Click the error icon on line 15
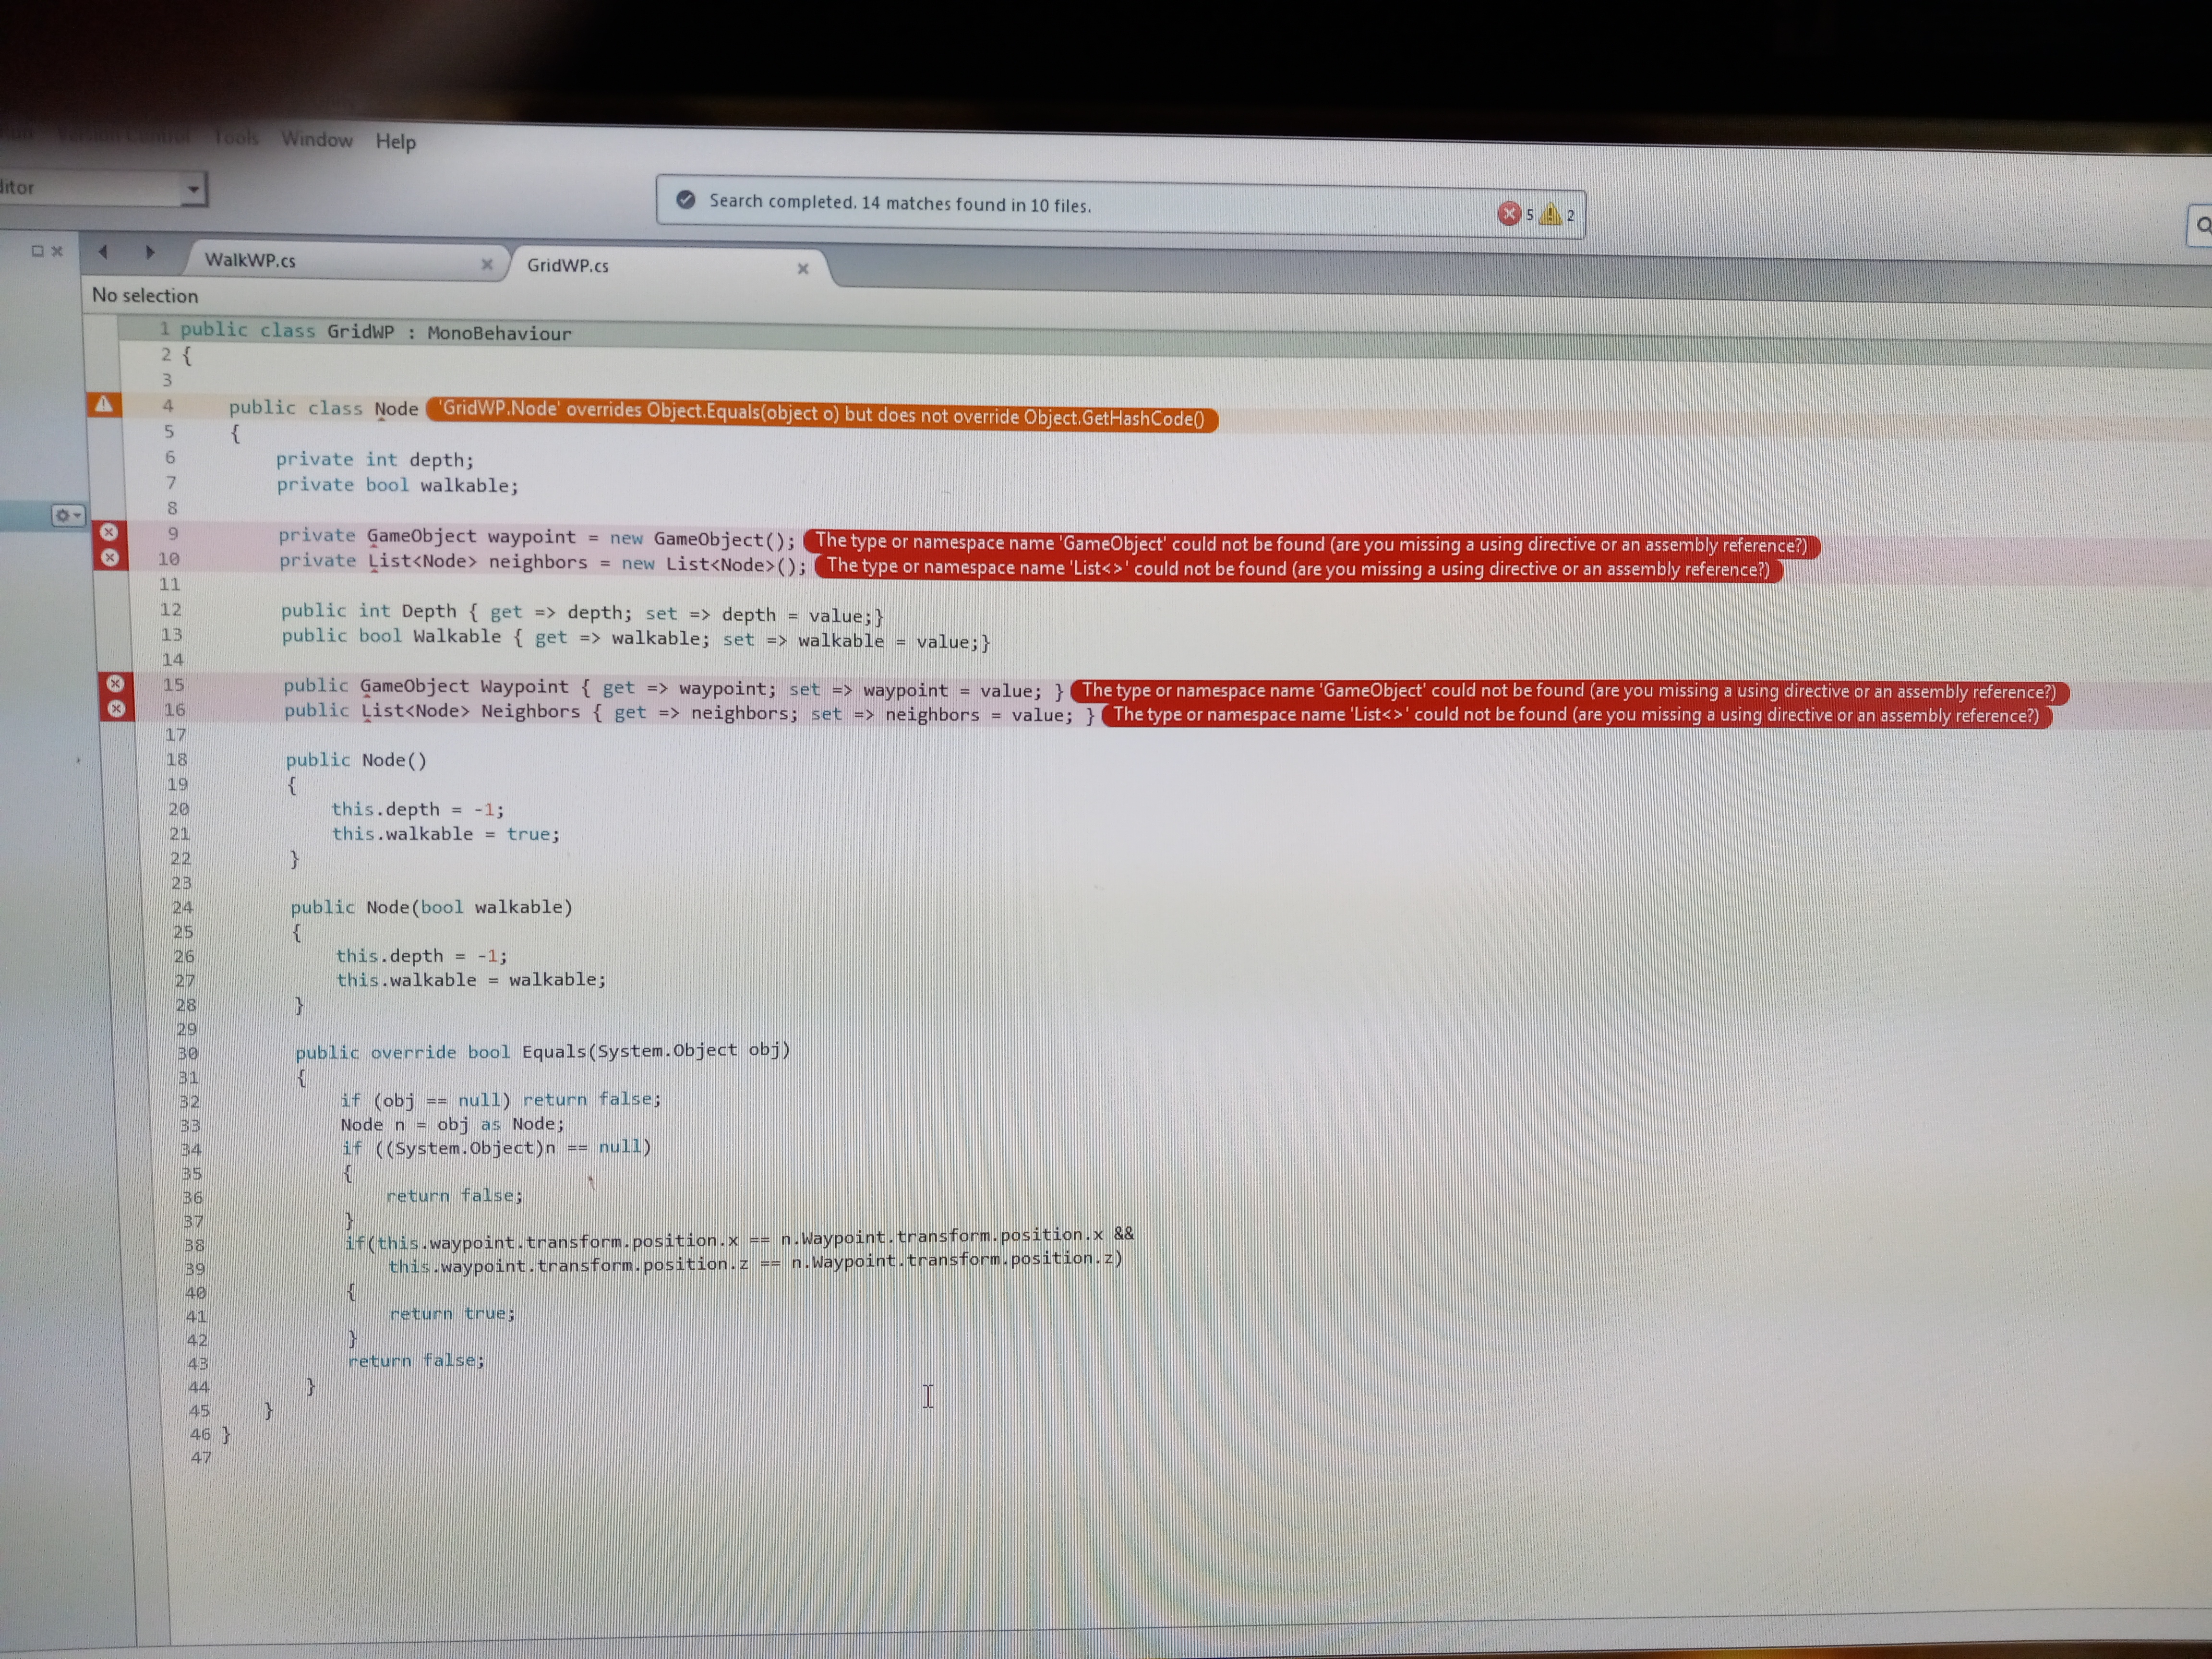 pyautogui.click(x=116, y=683)
